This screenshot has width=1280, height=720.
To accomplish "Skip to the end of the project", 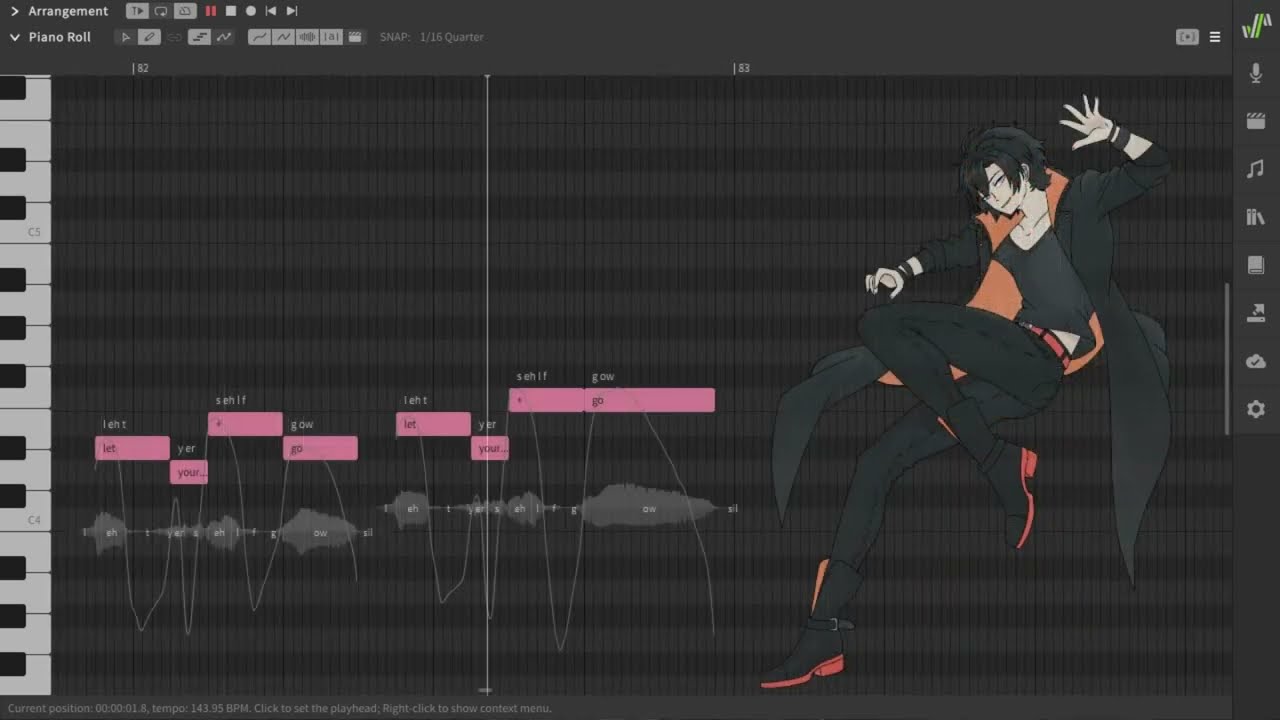I will coord(292,11).
